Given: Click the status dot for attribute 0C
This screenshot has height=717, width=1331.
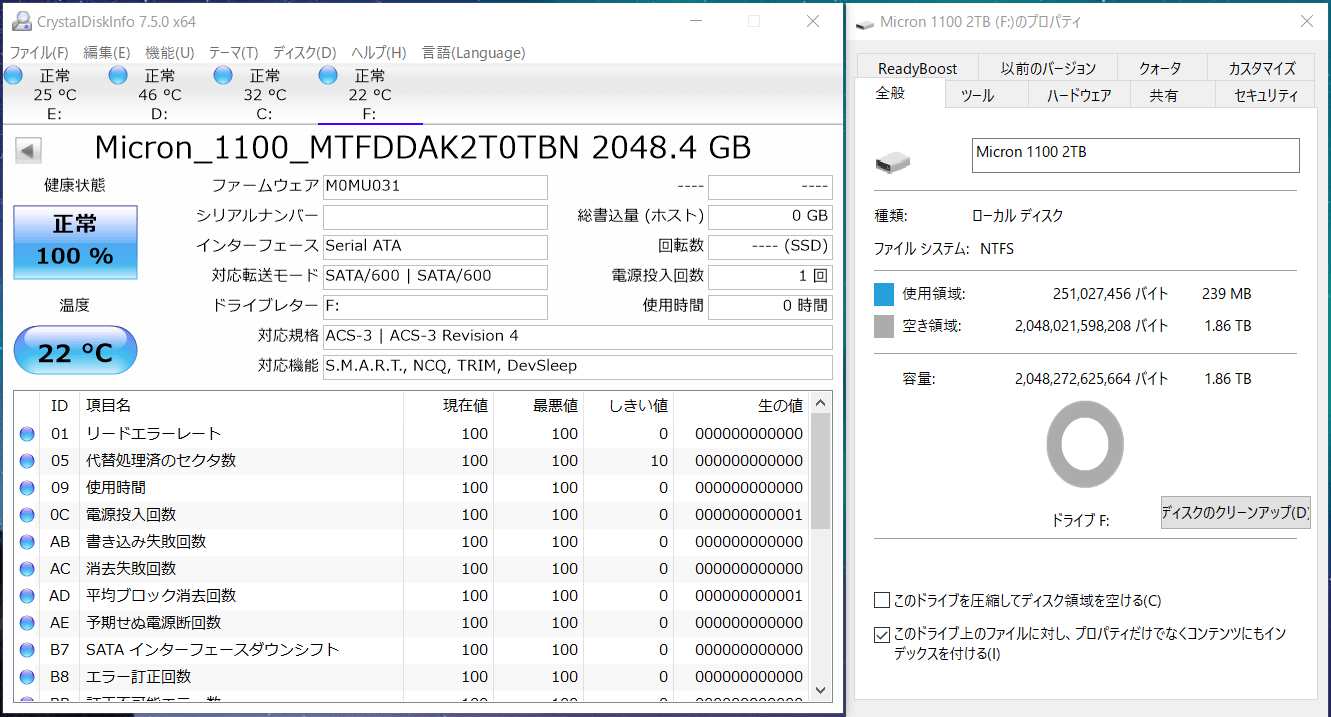Looking at the screenshot, I should pyautogui.click(x=27, y=515).
